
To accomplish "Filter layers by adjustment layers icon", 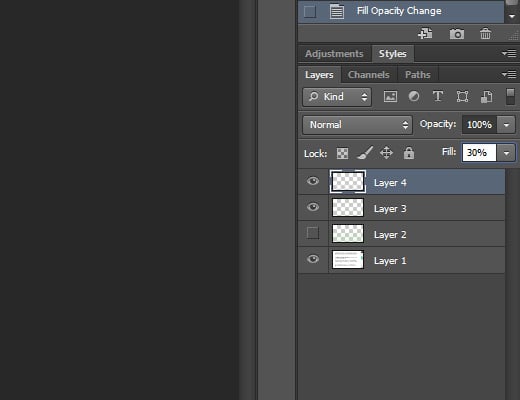I will (x=414, y=97).
